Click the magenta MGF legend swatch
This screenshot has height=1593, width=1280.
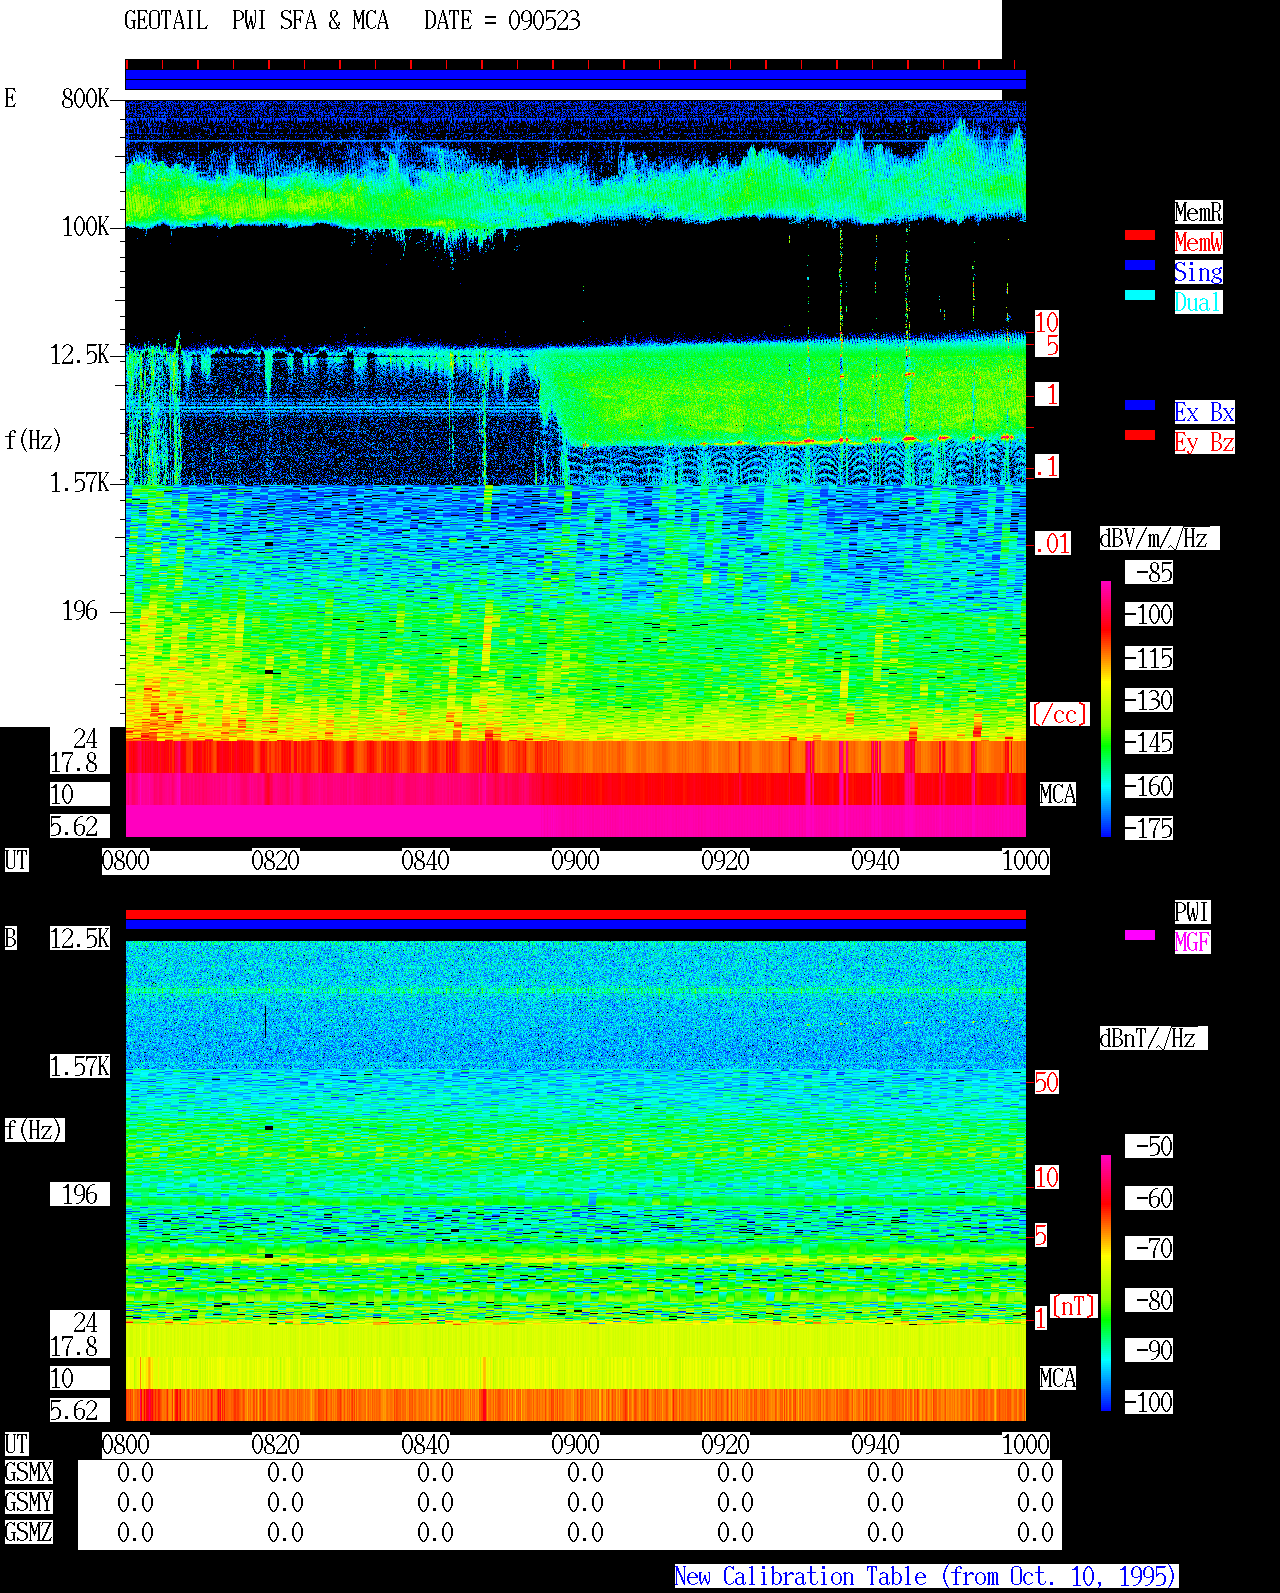click(x=1140, y=935)
